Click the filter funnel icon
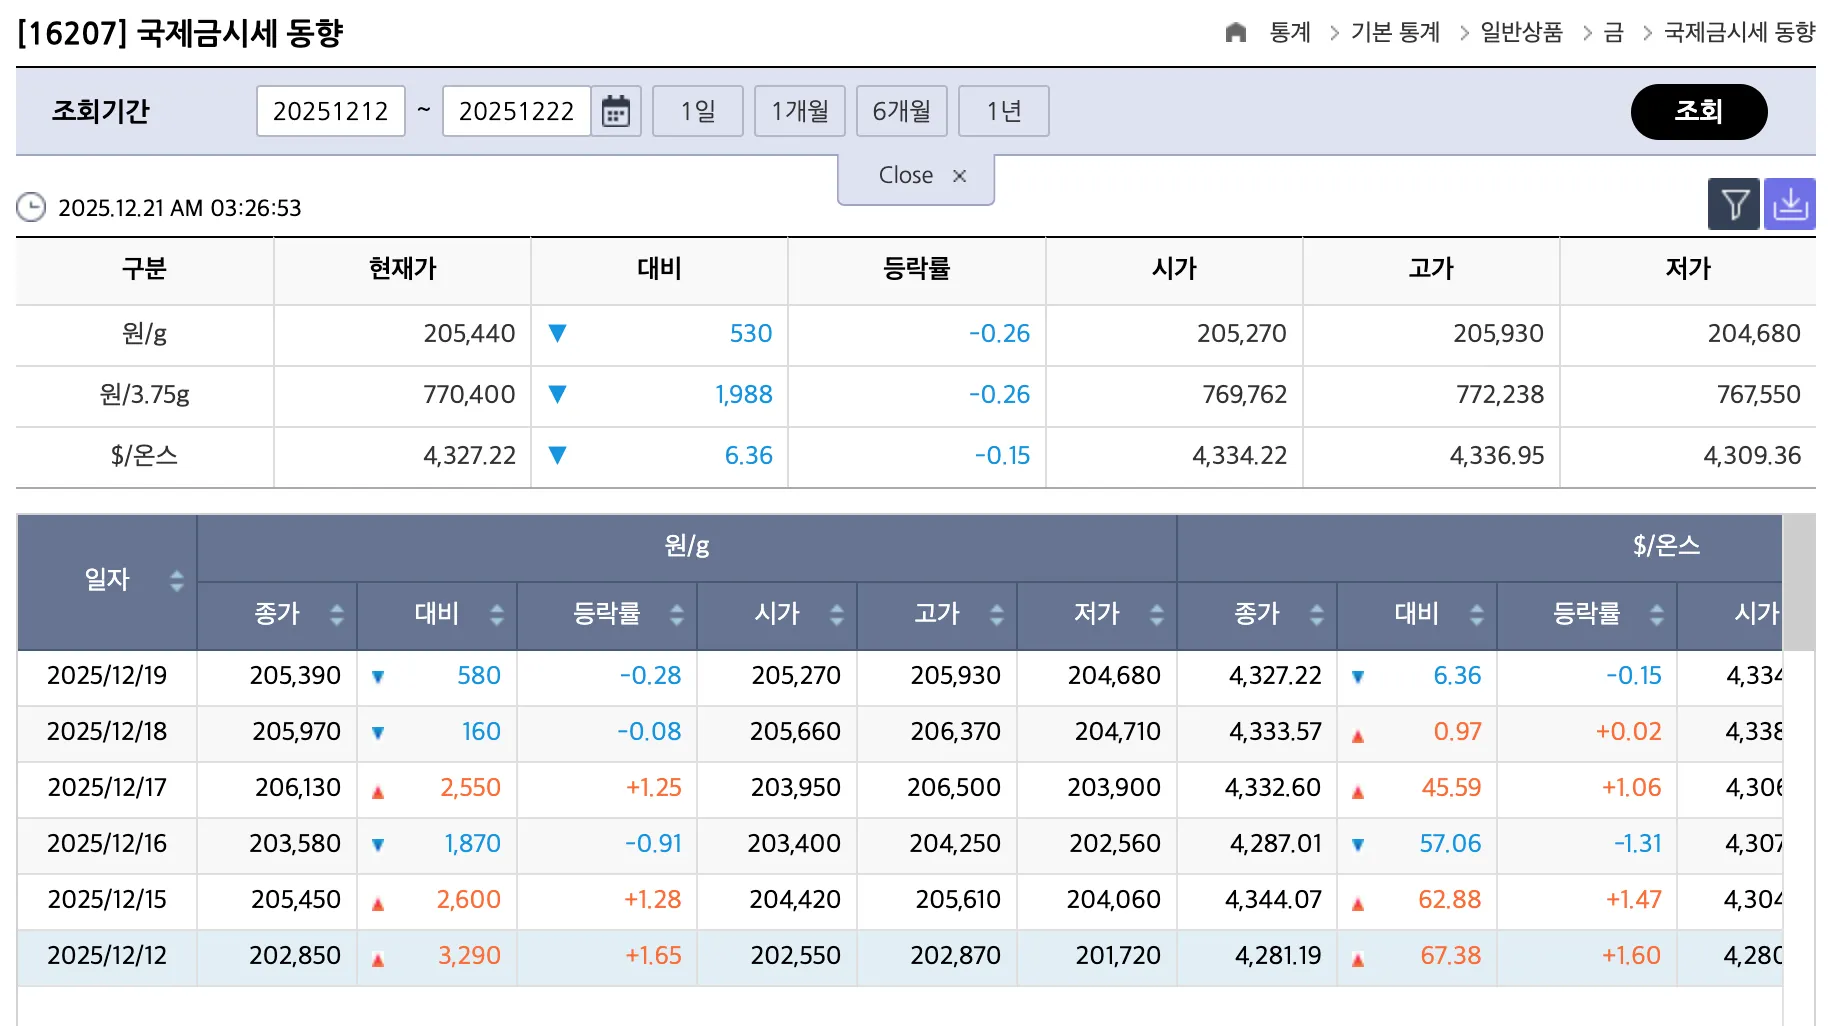Screen dimensions: 1830x1026 coord(1734,205)
